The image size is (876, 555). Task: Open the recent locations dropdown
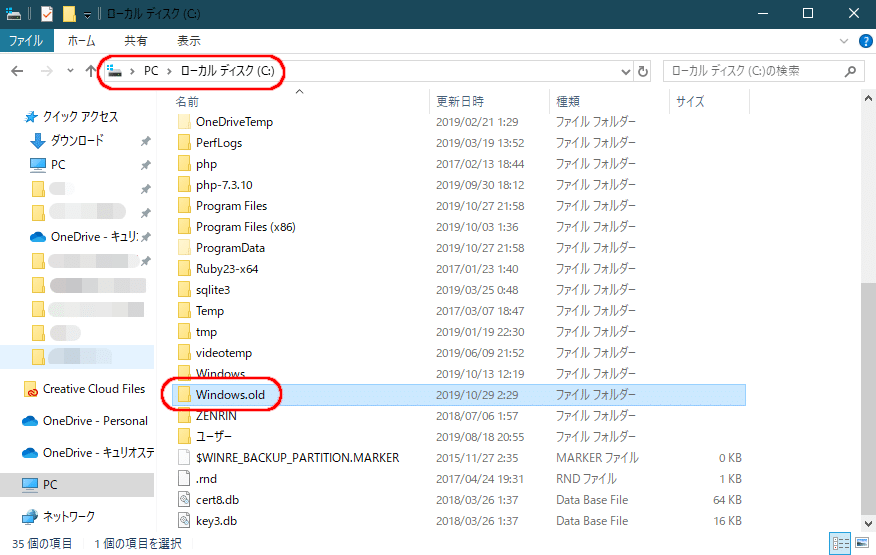click(70, 71)
